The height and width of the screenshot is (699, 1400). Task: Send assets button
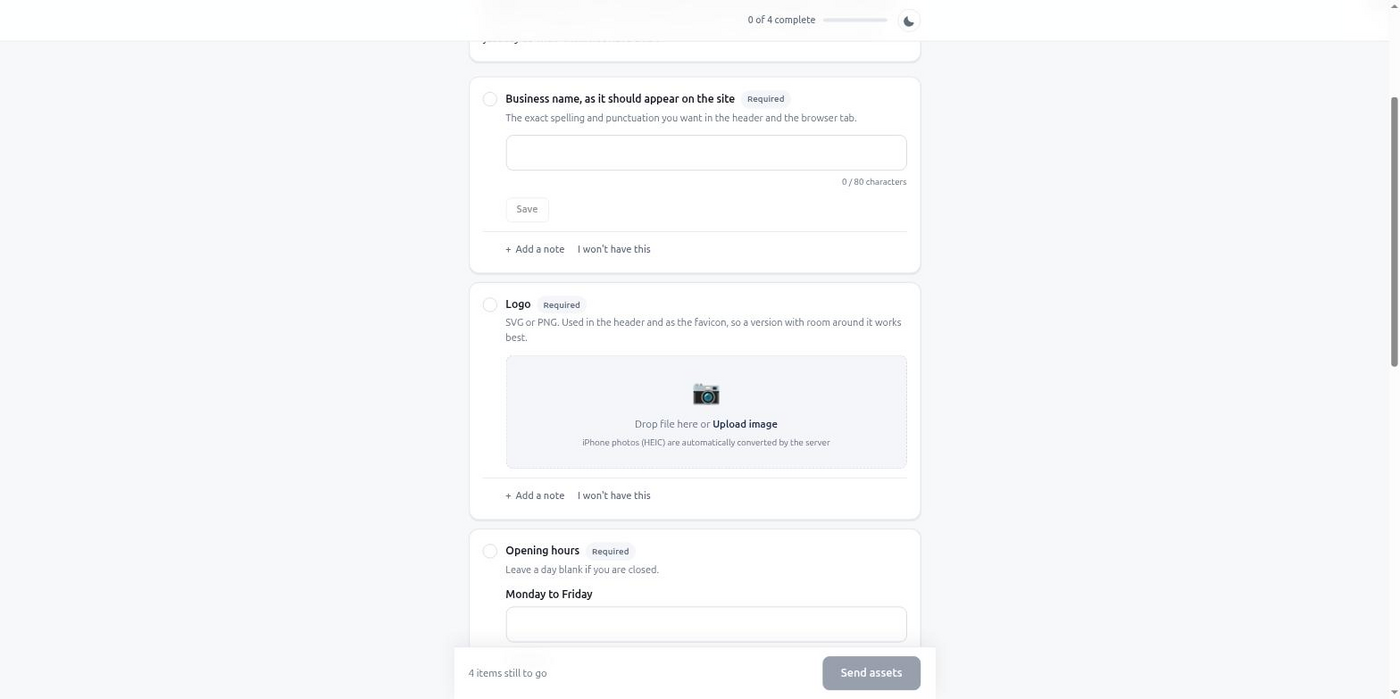[x=871, y=673]
